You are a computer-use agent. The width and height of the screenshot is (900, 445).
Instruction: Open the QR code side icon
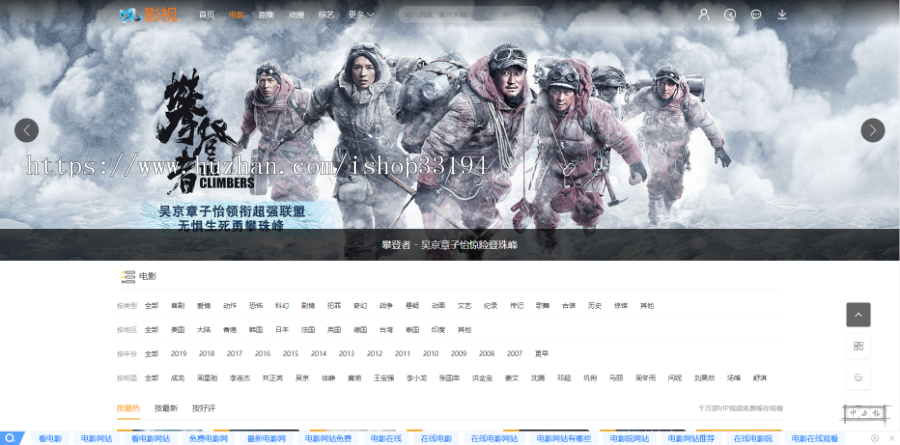(858, 346)
